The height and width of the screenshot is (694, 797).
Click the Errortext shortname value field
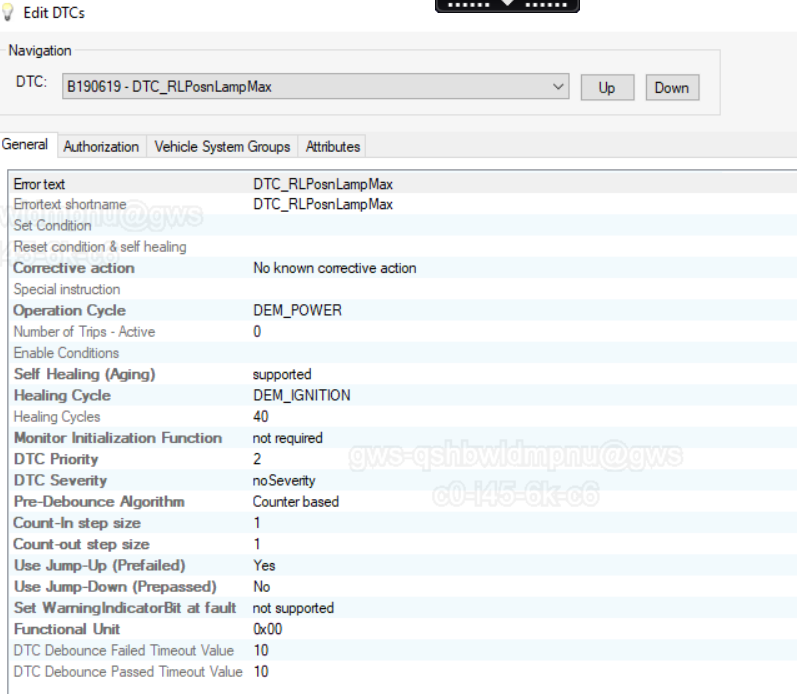(323, 204)
